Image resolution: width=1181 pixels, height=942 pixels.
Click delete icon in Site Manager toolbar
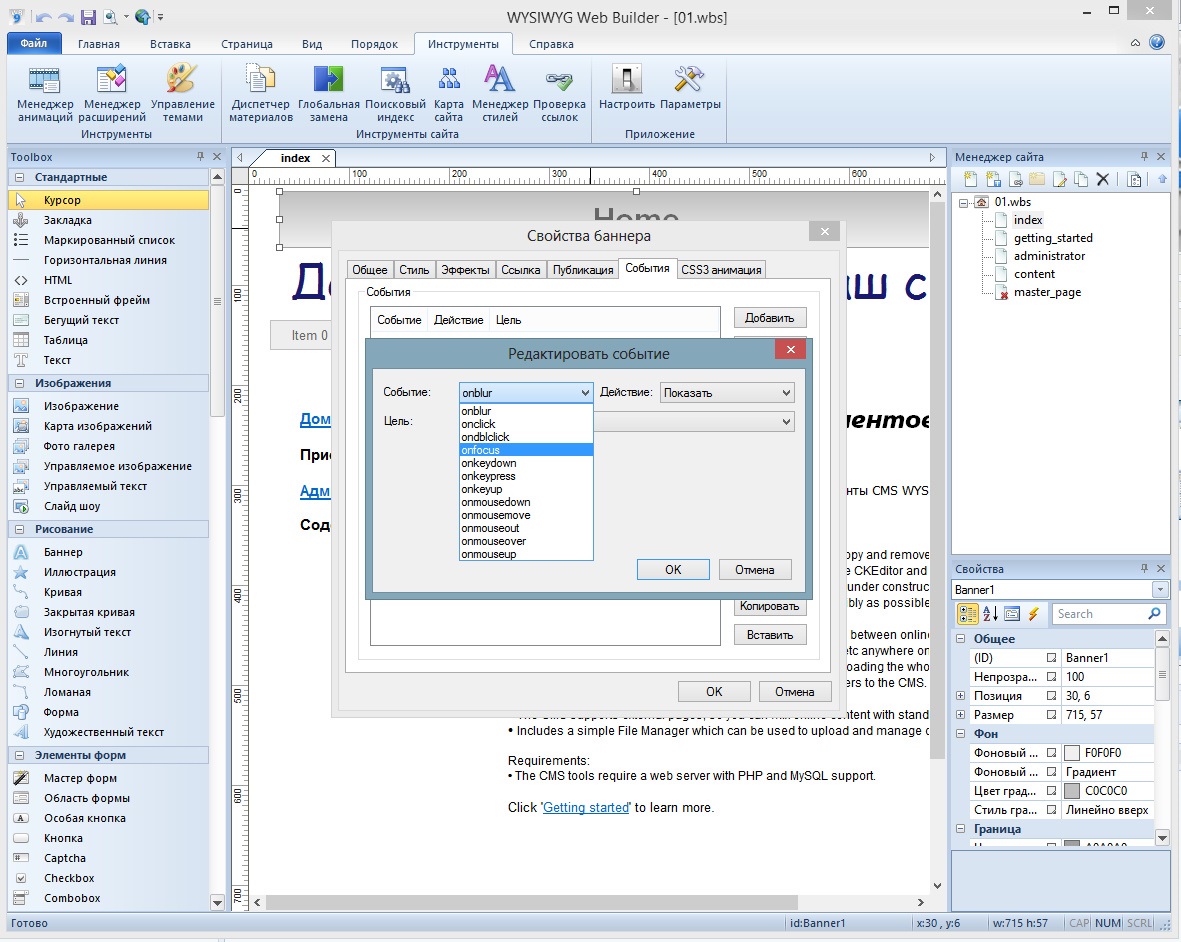click(1103, 179)
